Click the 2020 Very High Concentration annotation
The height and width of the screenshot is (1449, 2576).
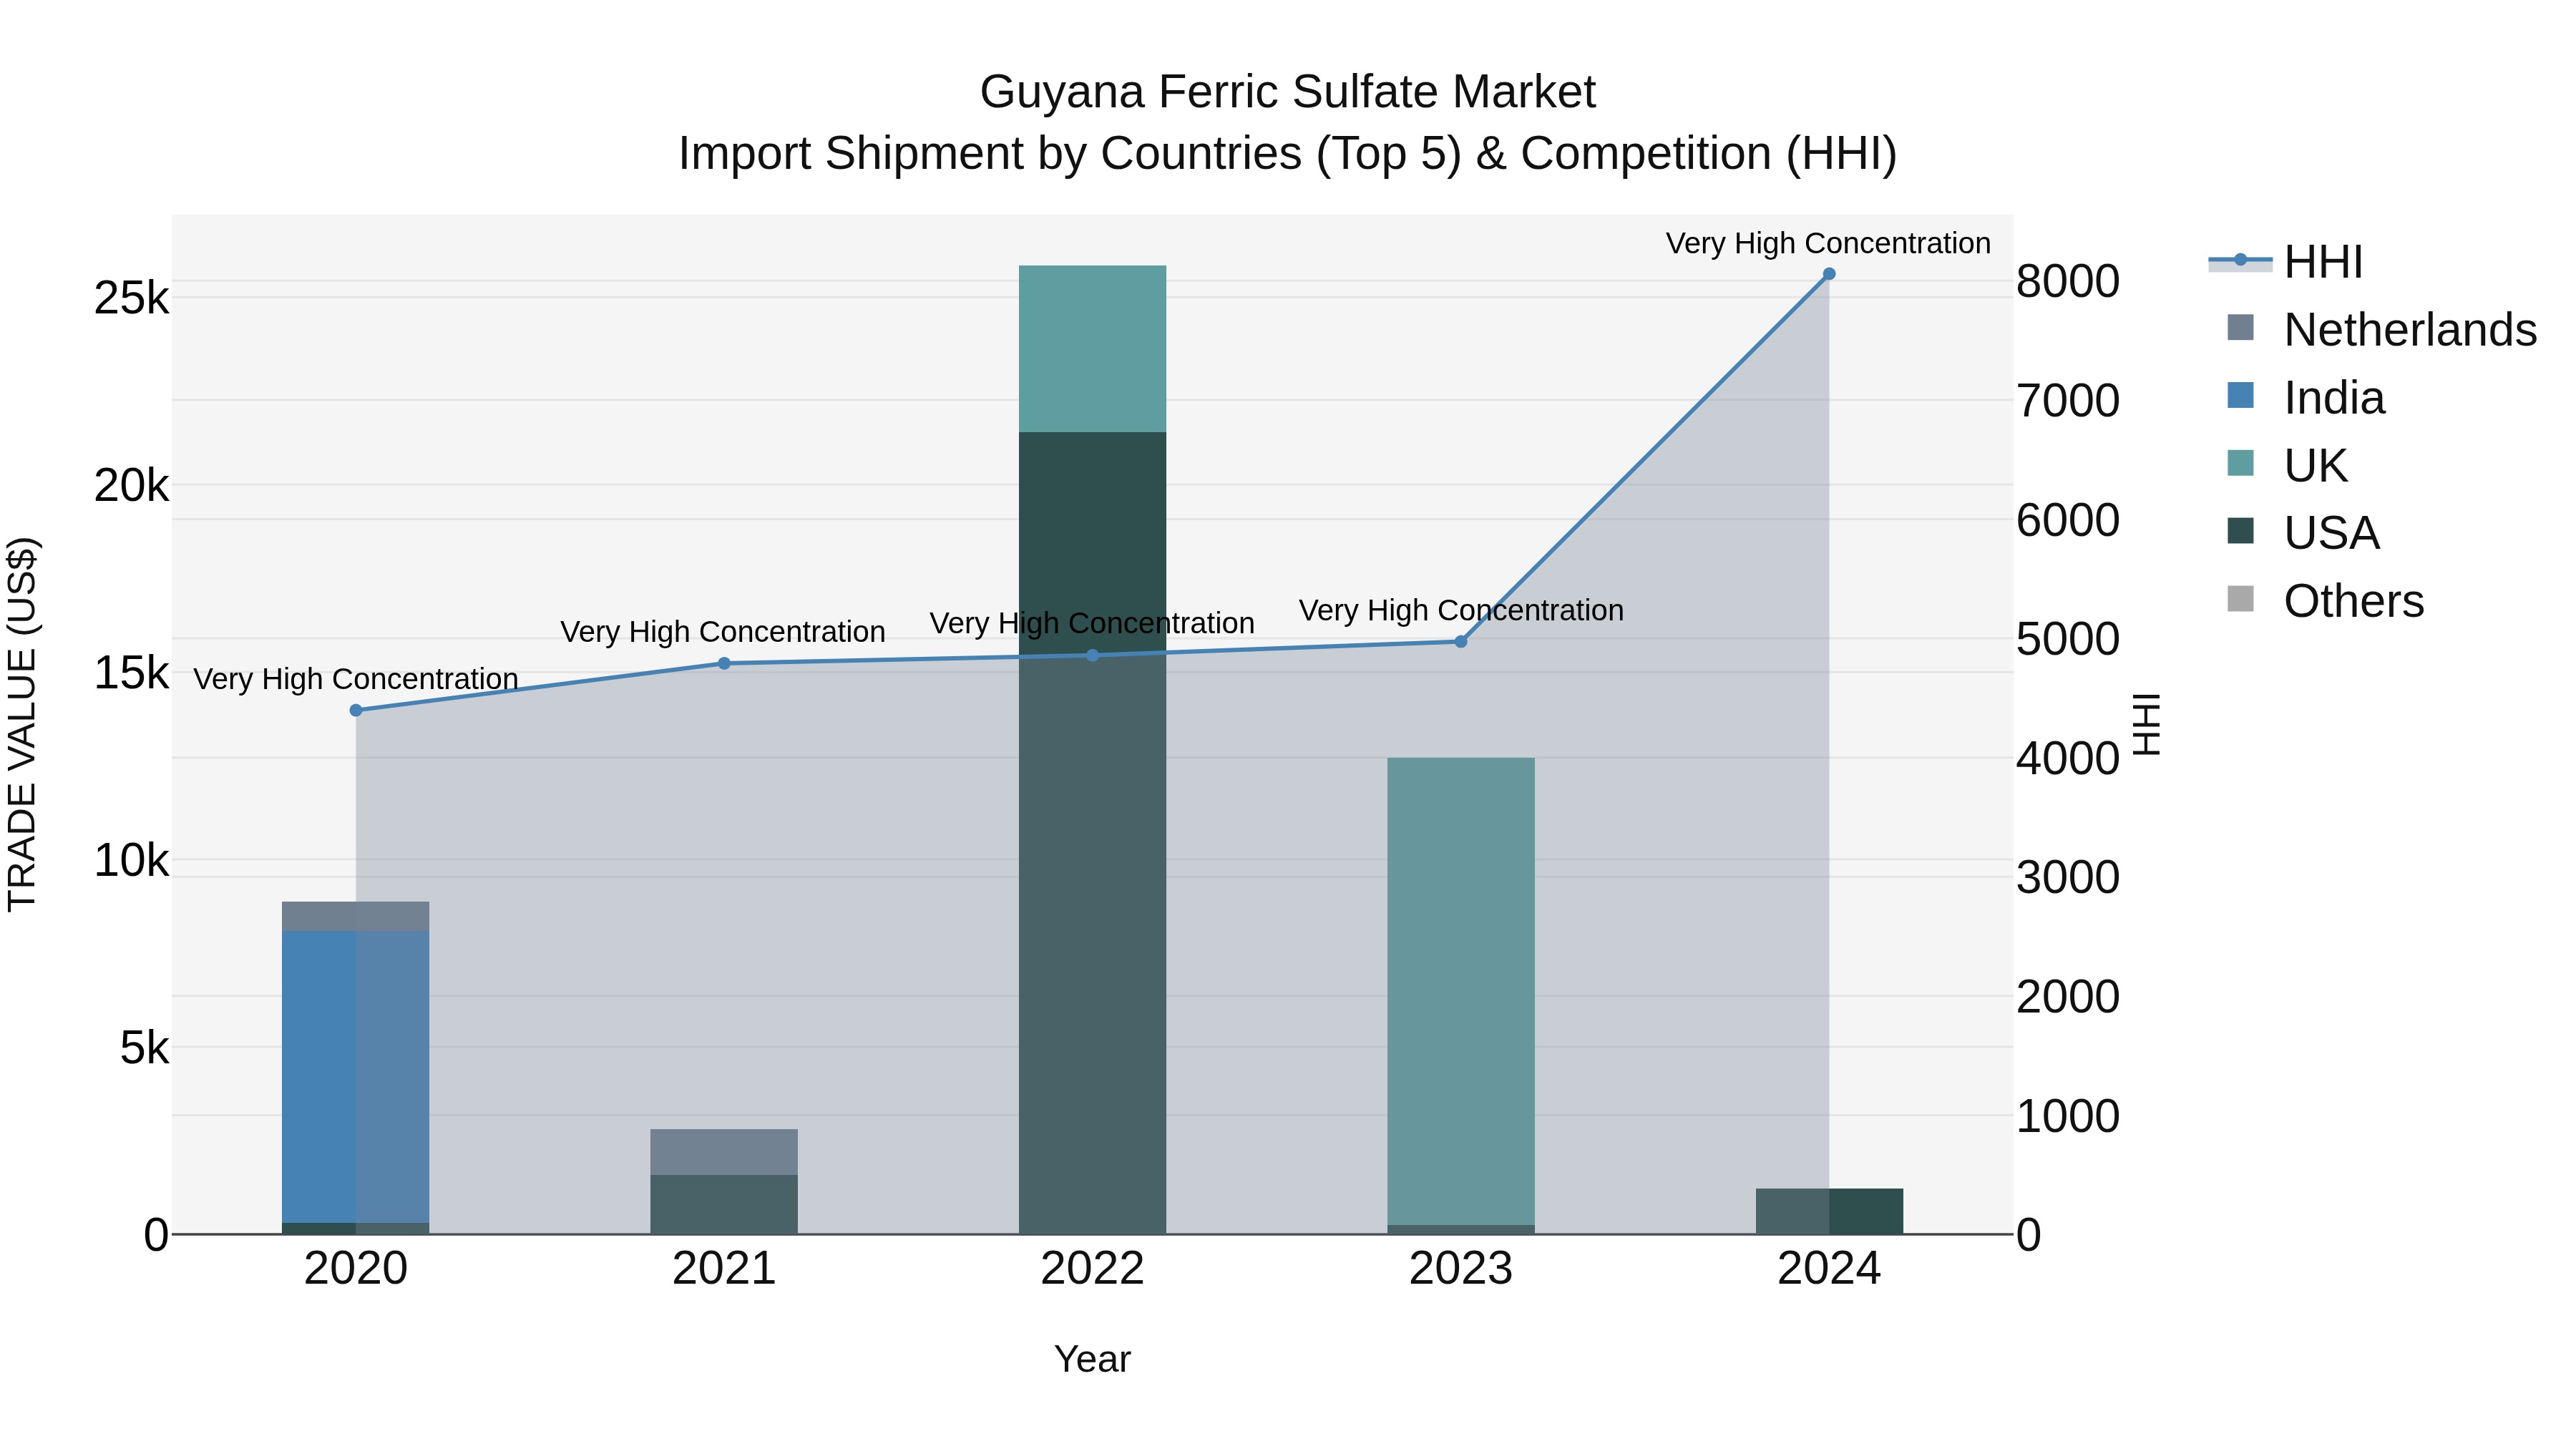pos(356,679)
